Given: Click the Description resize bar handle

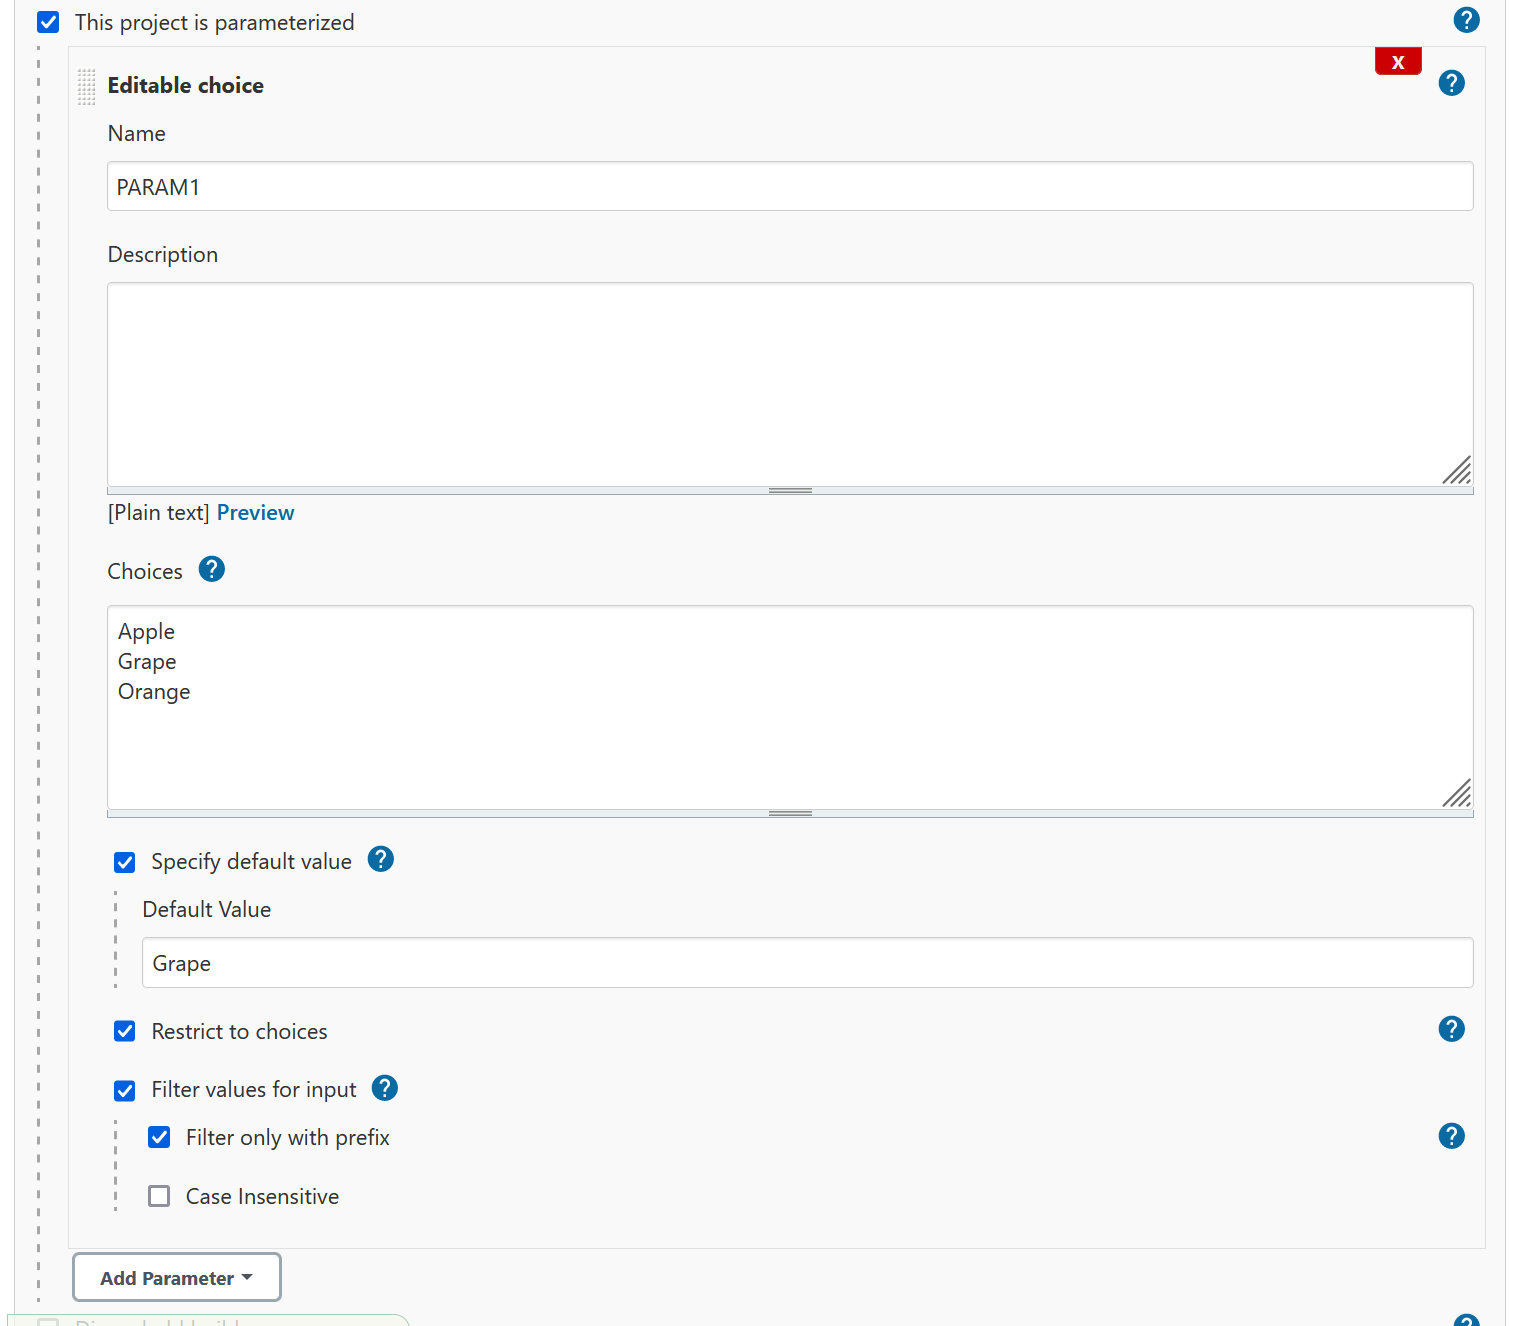Looking at the screenshot, I should pyautogui.click(x=790, y=491).
